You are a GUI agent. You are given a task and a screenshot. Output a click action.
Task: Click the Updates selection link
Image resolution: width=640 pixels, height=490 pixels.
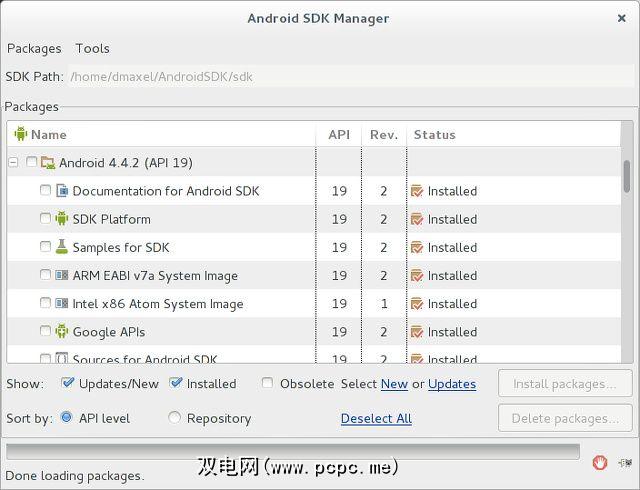click(452, 384)
